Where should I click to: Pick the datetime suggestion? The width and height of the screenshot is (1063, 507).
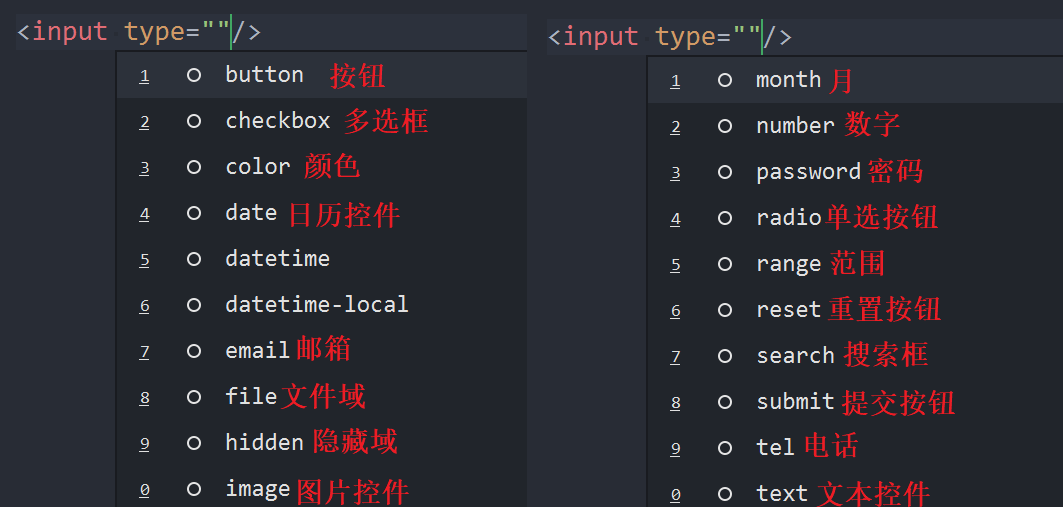click(322, 260)
